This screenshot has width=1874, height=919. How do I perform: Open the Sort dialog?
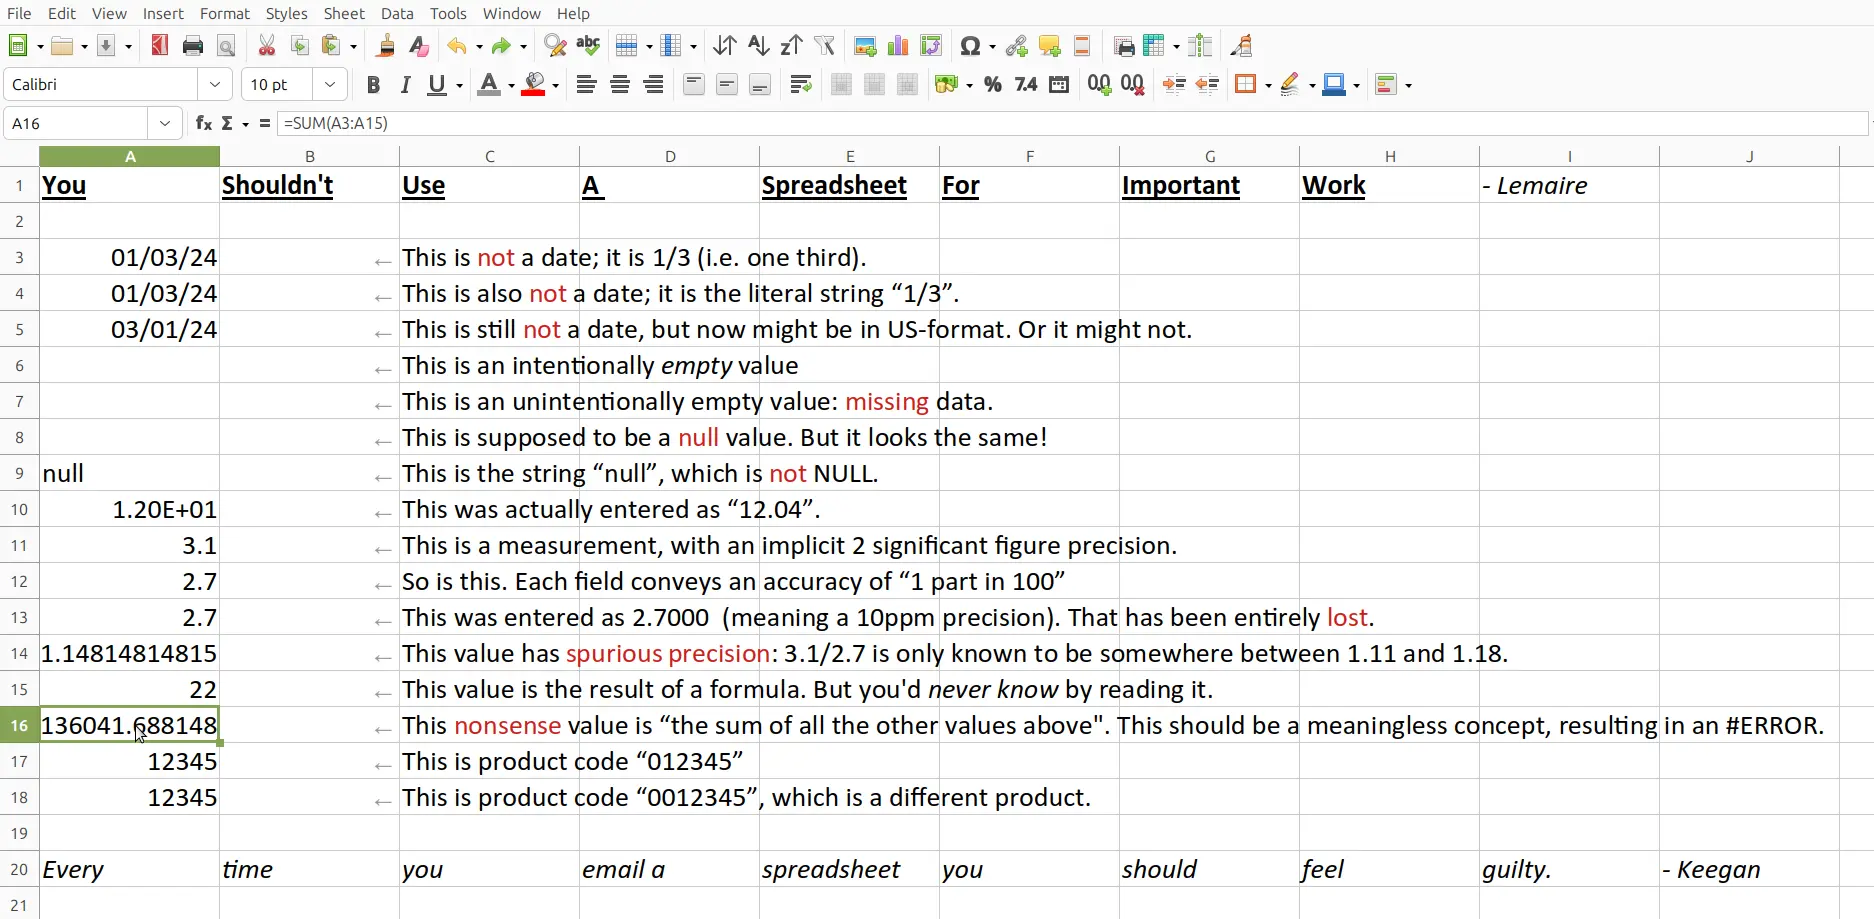[725, 46]
